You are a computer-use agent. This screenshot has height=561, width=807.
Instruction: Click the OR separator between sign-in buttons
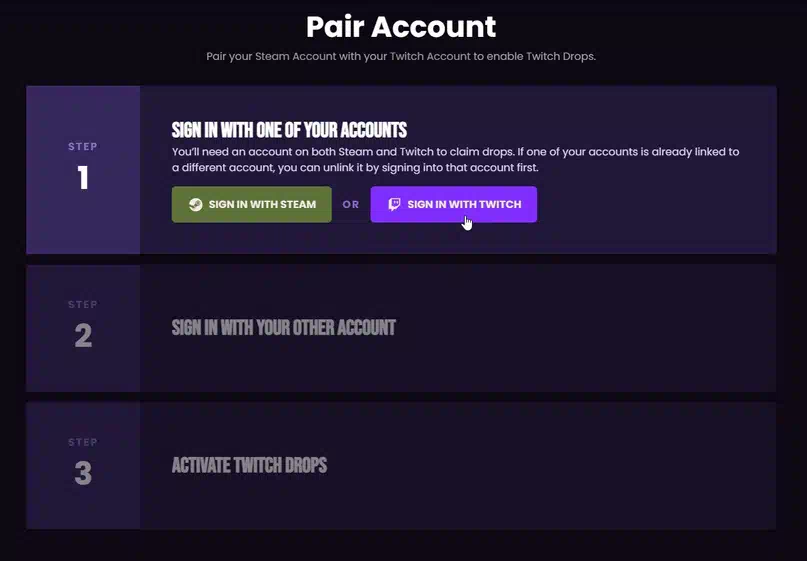(x=351, y=205)
